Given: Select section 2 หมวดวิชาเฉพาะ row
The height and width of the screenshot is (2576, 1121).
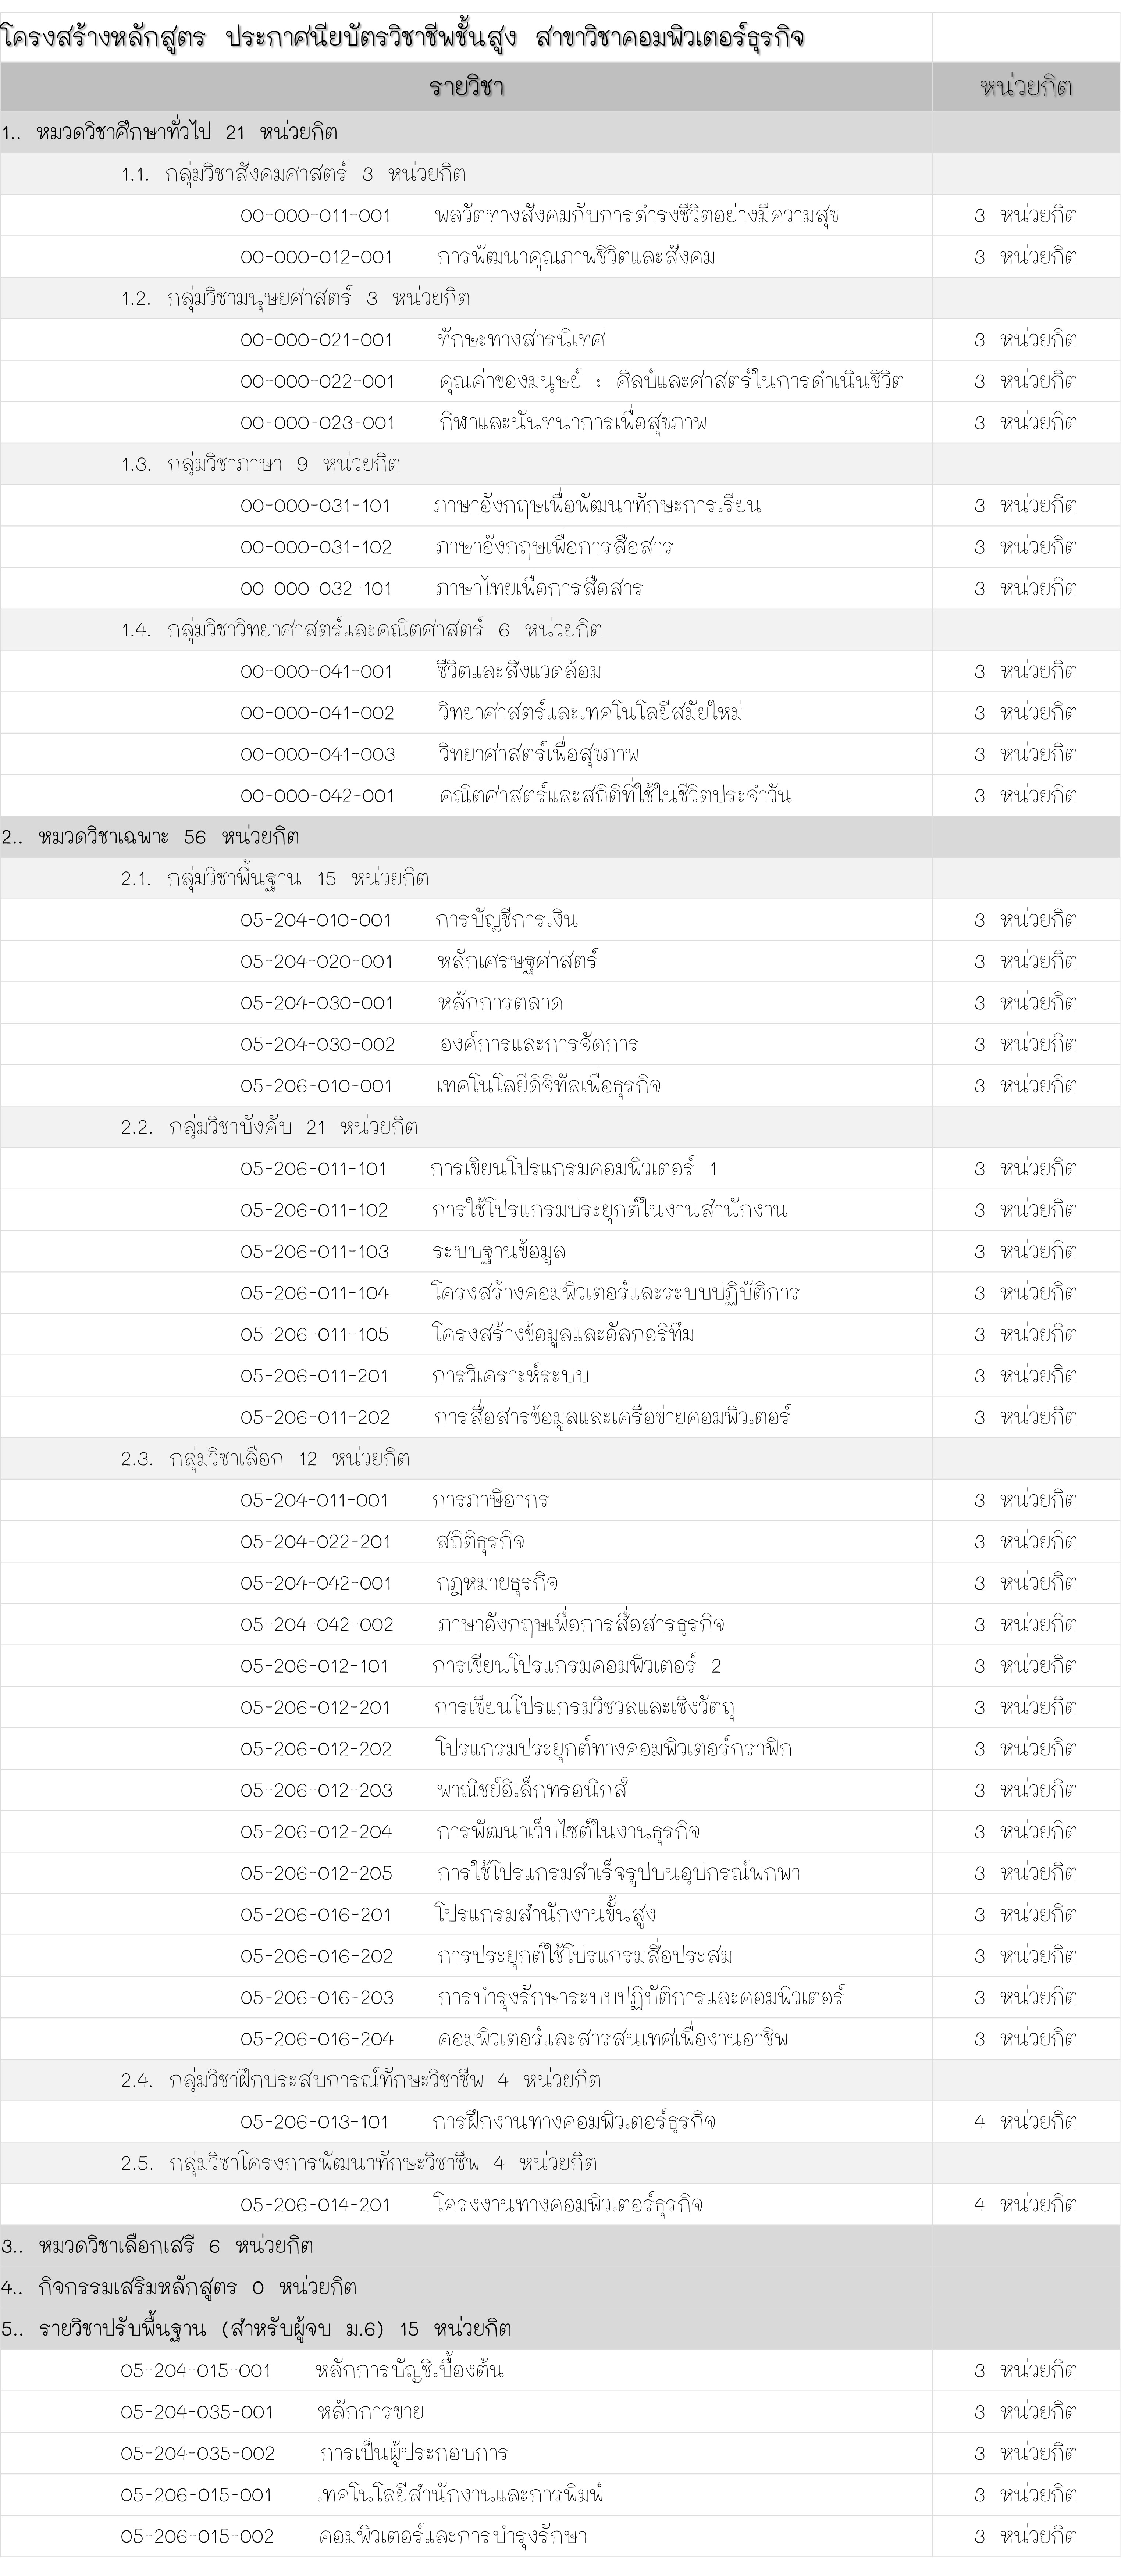Looking at the screenshot, I should [560, 837].
